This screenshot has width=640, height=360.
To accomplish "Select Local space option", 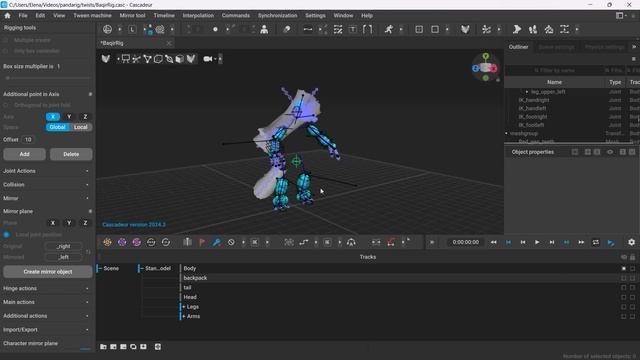I will (x=81, y=127).
